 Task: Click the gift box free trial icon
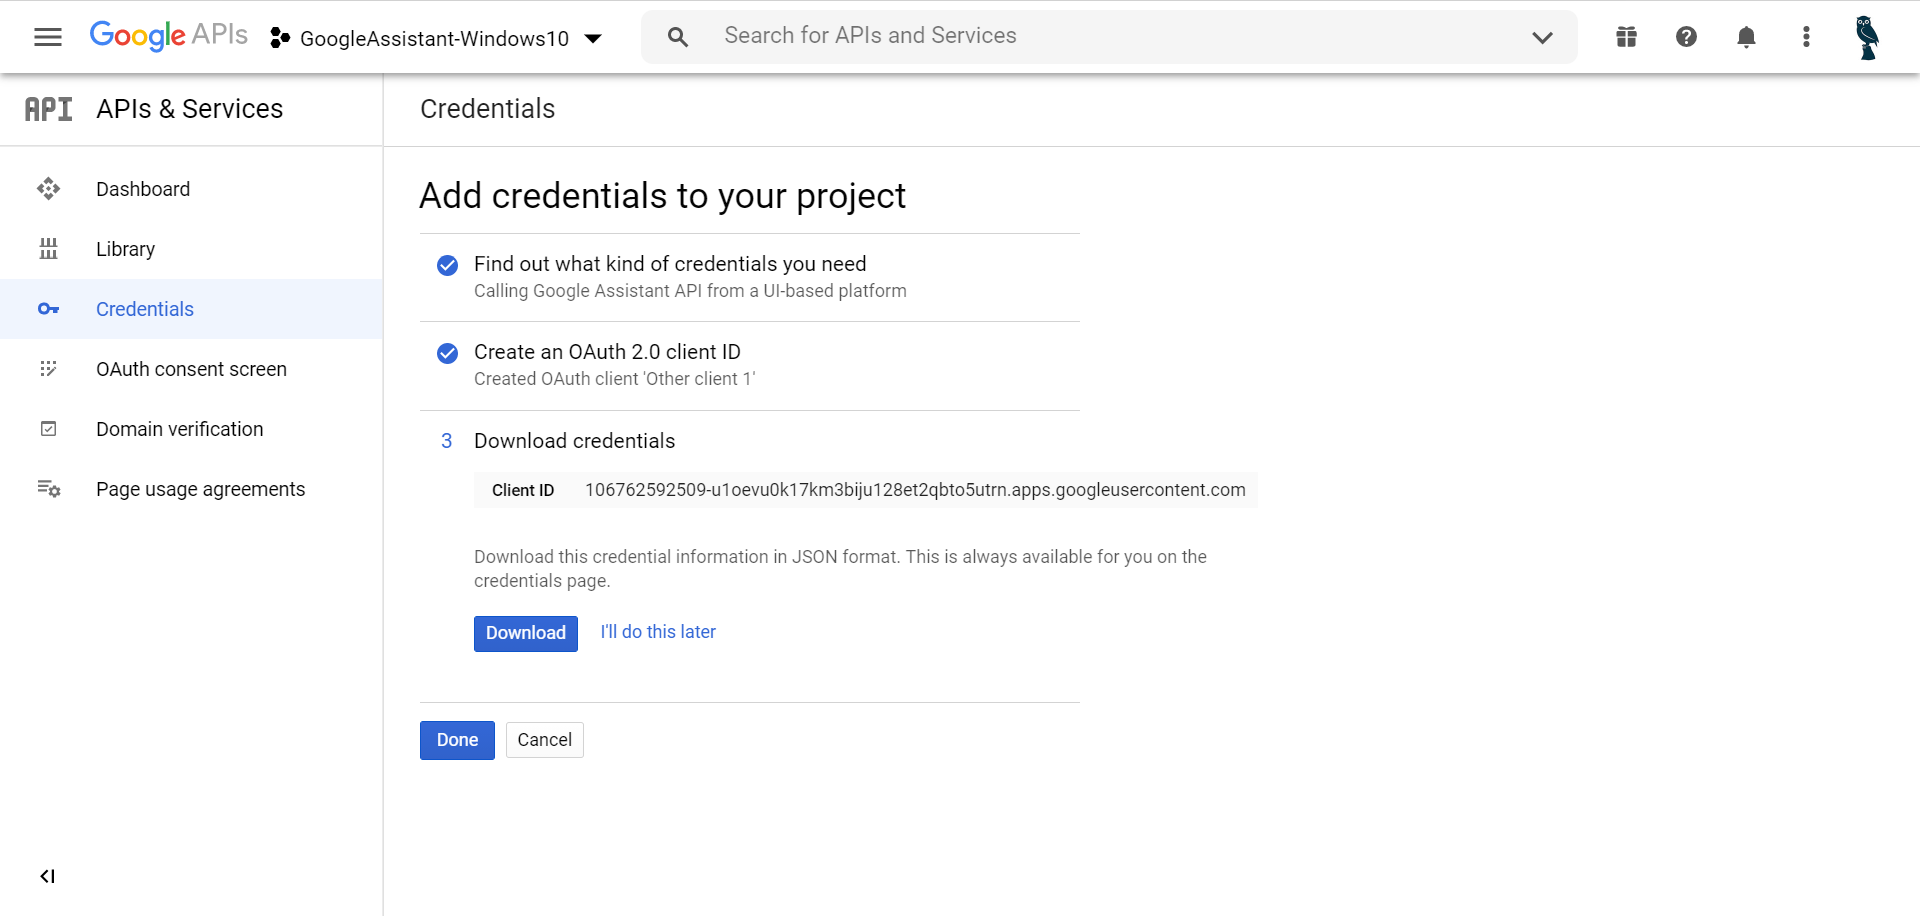pos(1626,37)
